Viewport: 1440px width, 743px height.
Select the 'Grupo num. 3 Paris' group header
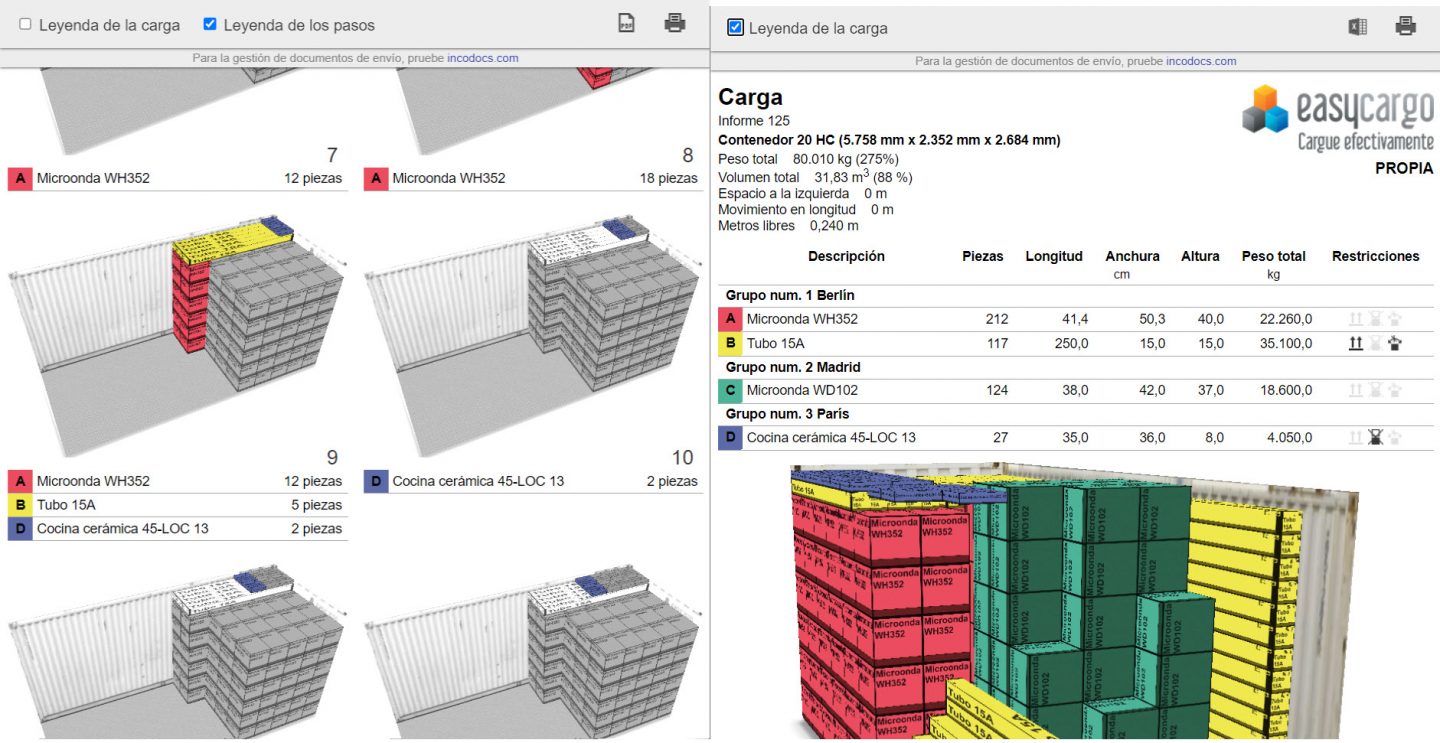coord(788,414)
